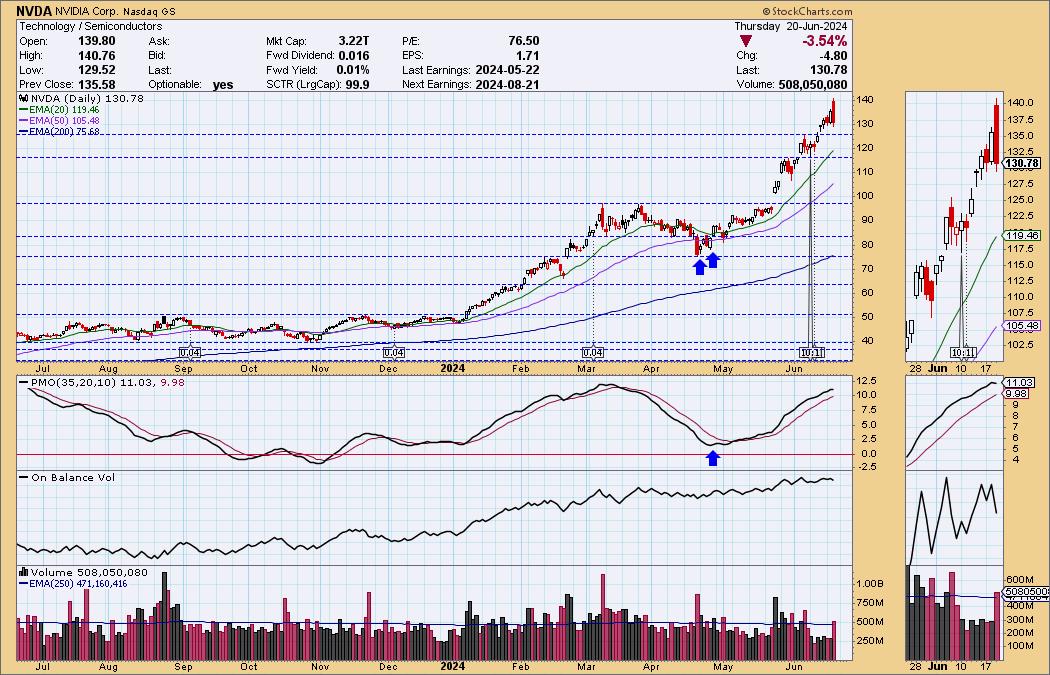Click the SCTR (LrgCap) value 99.9
Screen dimensions: 1050x675
[357, 85]
